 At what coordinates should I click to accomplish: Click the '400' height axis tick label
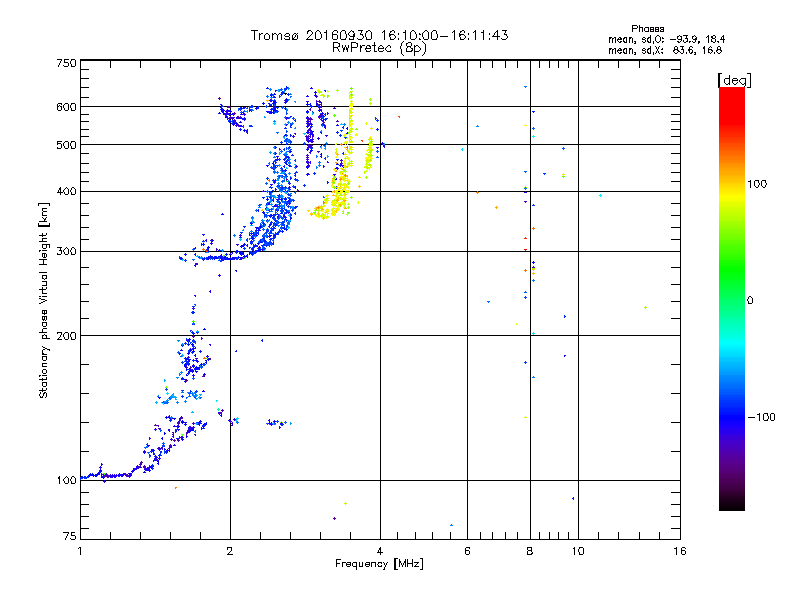66,192
